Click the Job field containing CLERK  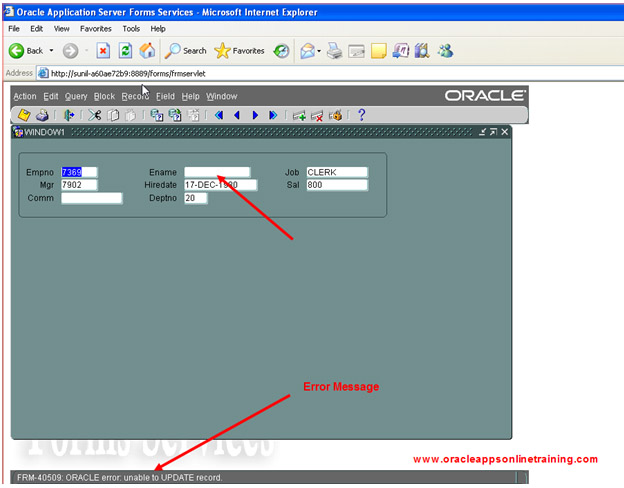click(337, 172)
